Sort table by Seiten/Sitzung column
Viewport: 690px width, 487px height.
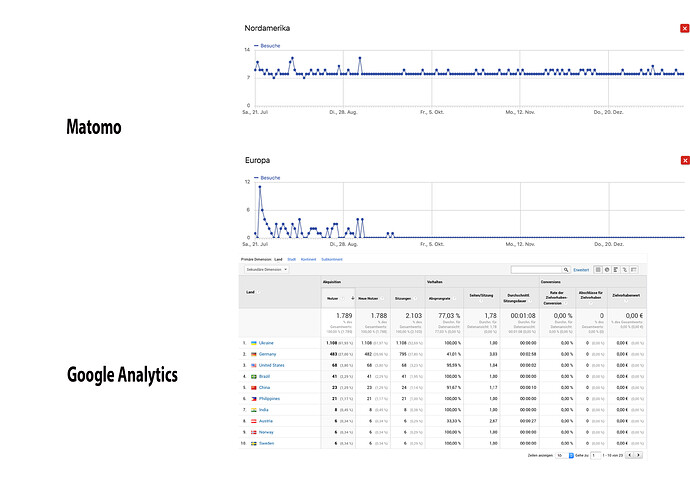click(x=481, y=295)
